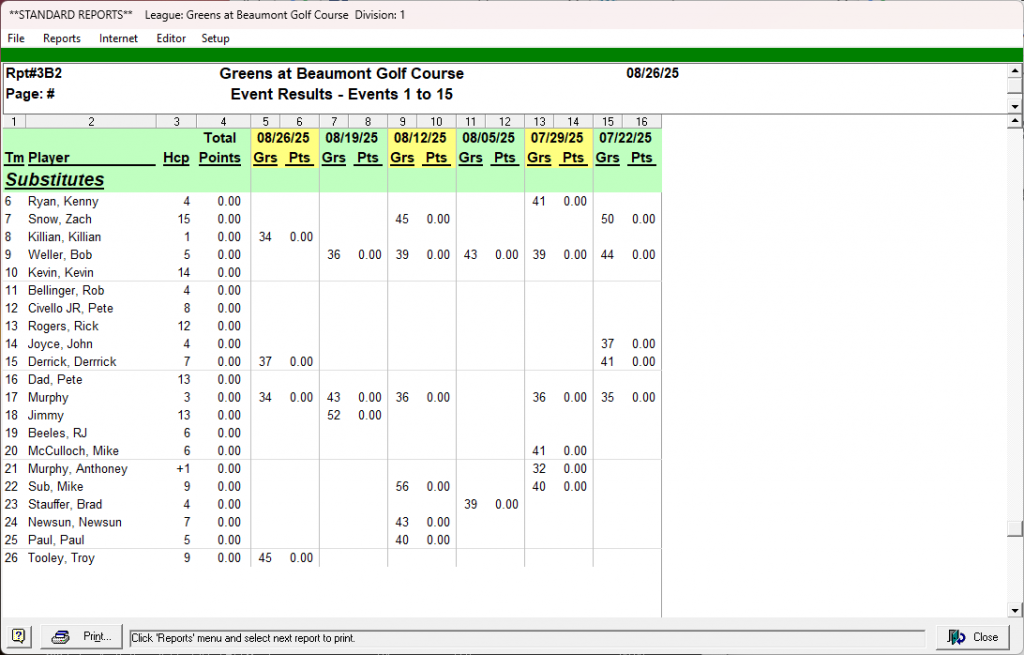The height and width of the screenshot is (655, 1024).
Task: Click the main grid scroll-up arrow
Action: [1015, 122]
